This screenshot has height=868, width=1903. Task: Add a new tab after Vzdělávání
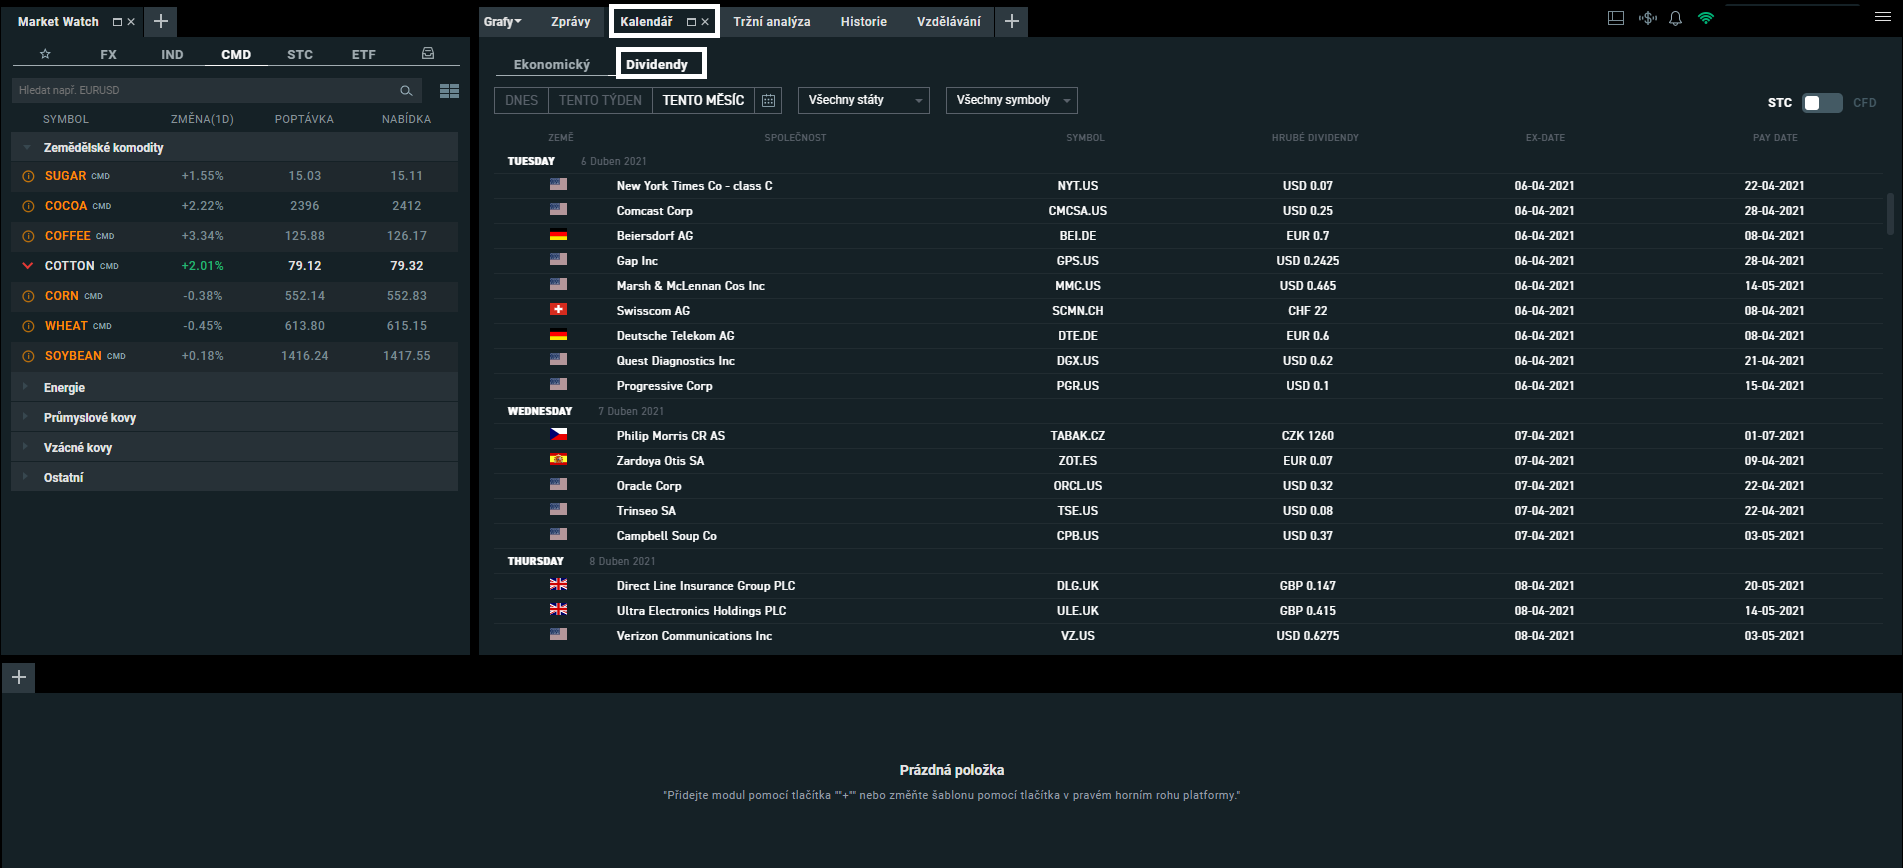click(x=1012, y=21)
